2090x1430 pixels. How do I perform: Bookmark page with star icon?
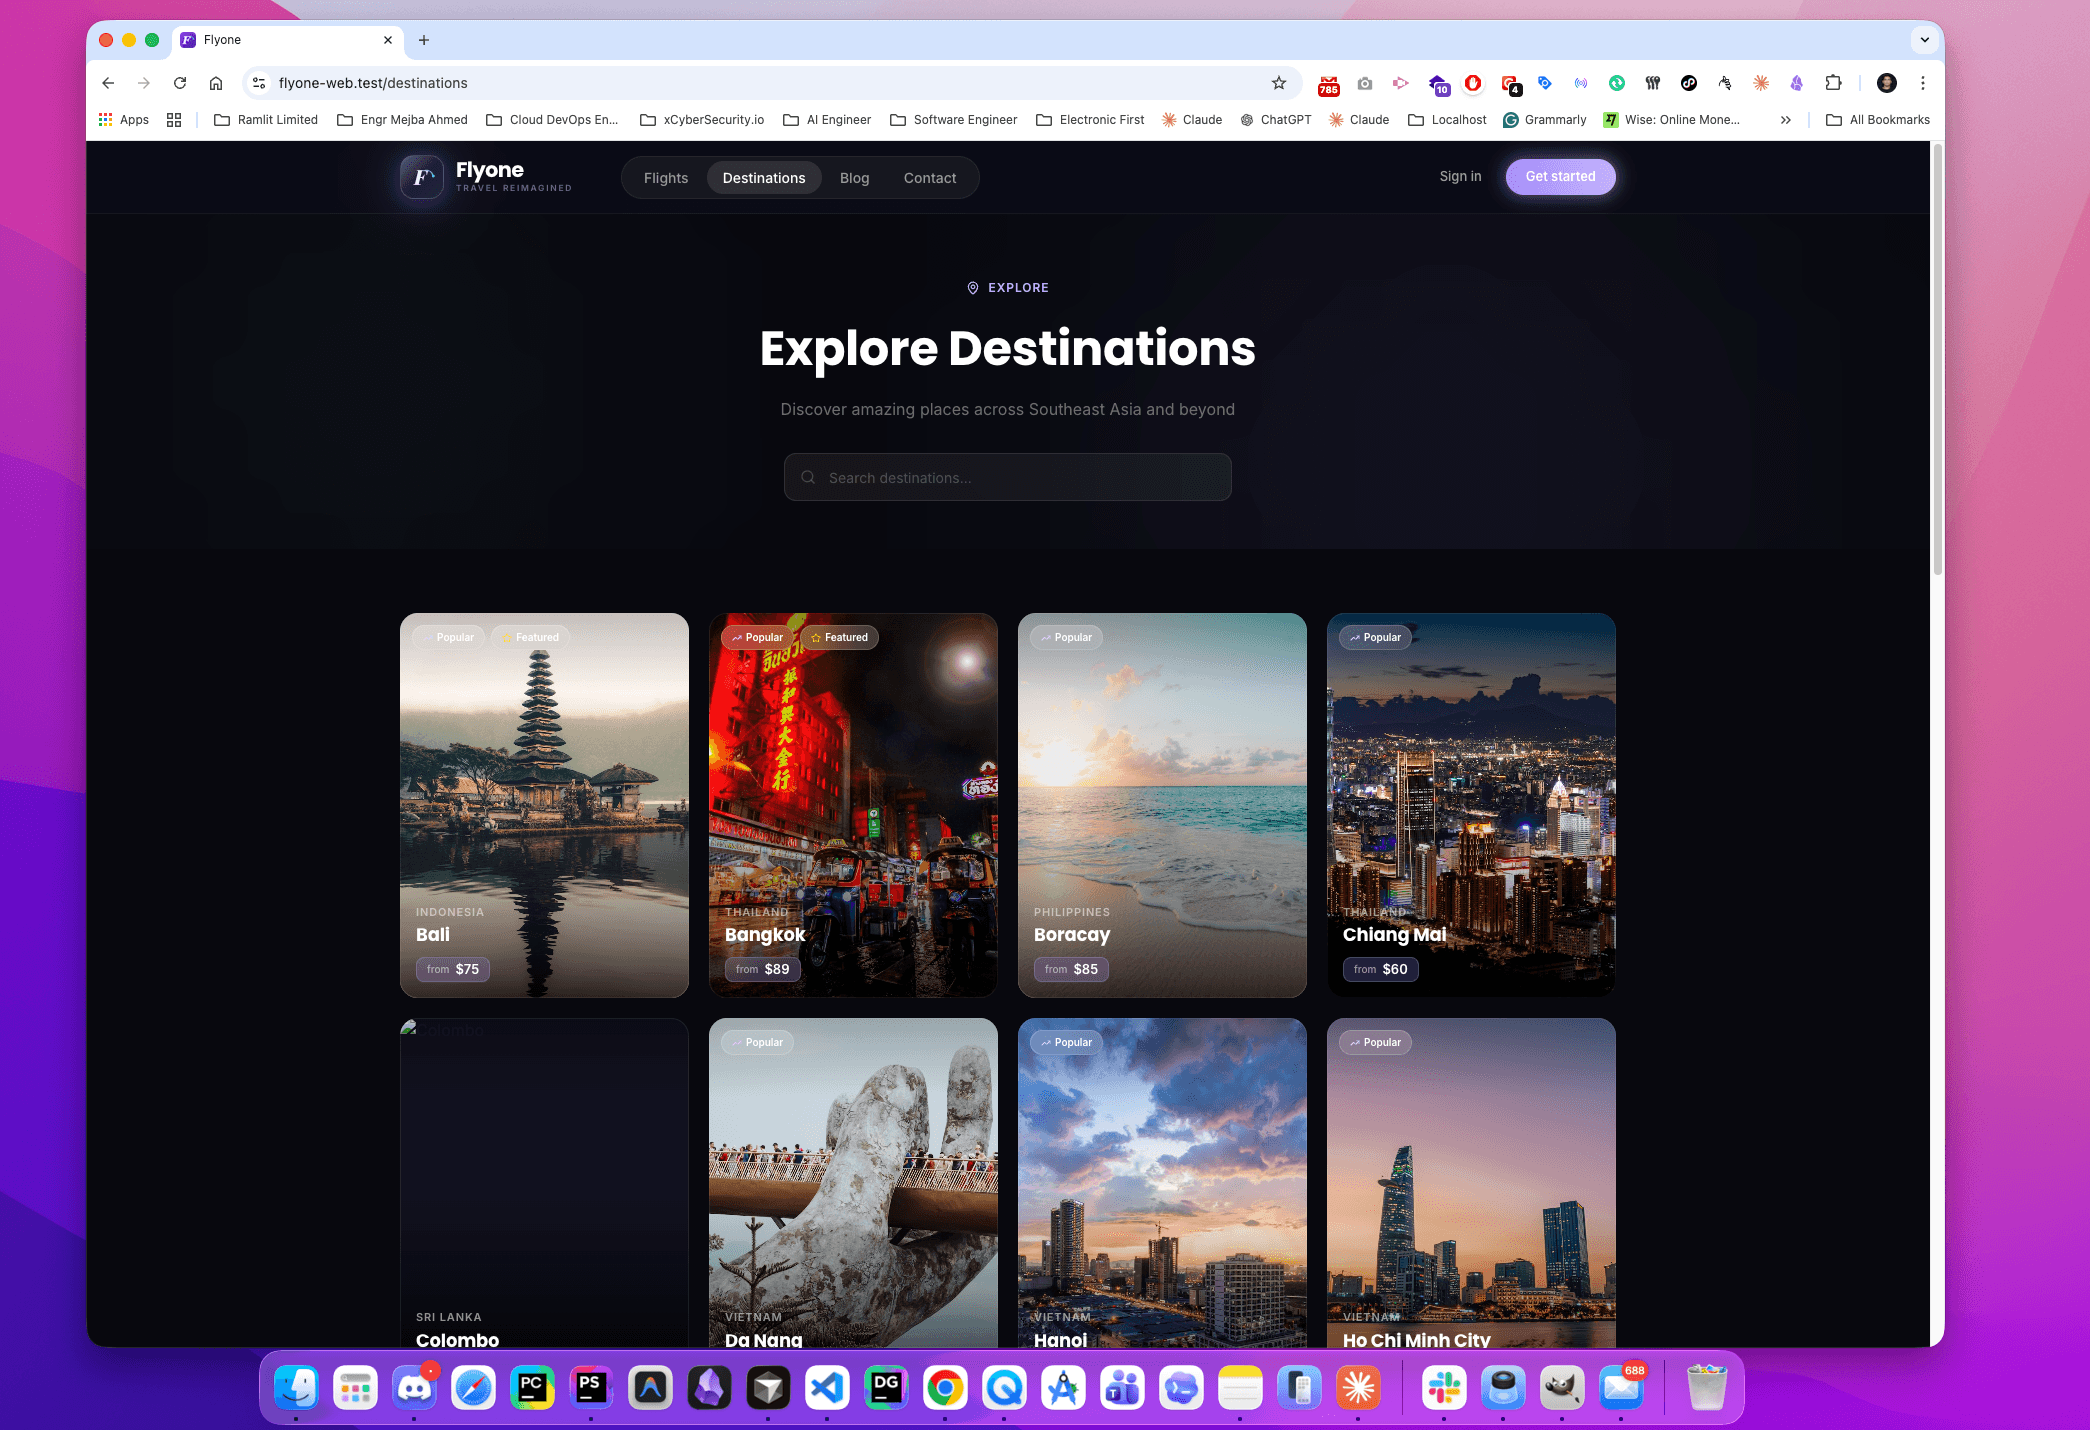pyautogui.click(x=1278, y=83)
